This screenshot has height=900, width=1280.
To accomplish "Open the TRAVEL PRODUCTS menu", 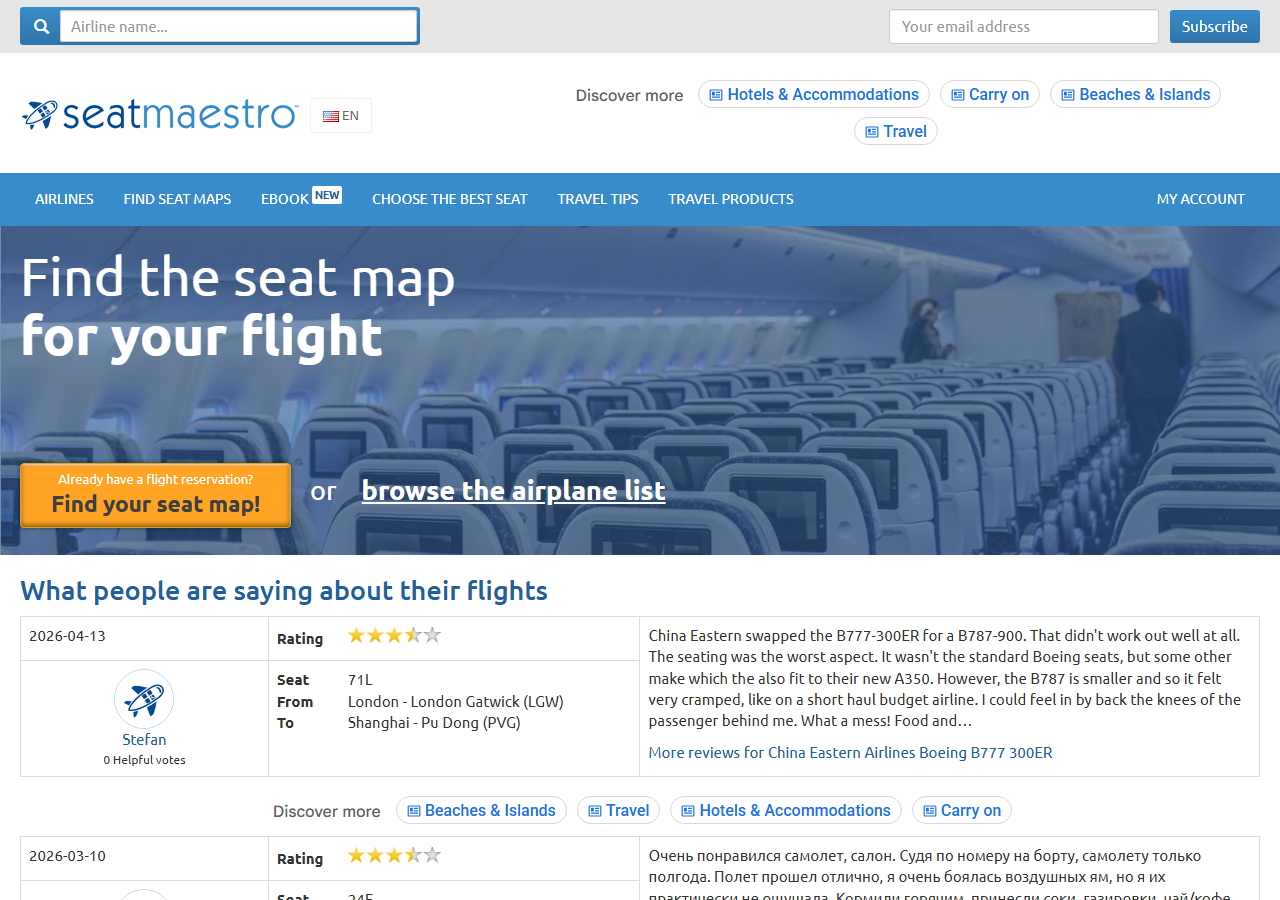I will (x=731, y=199).
